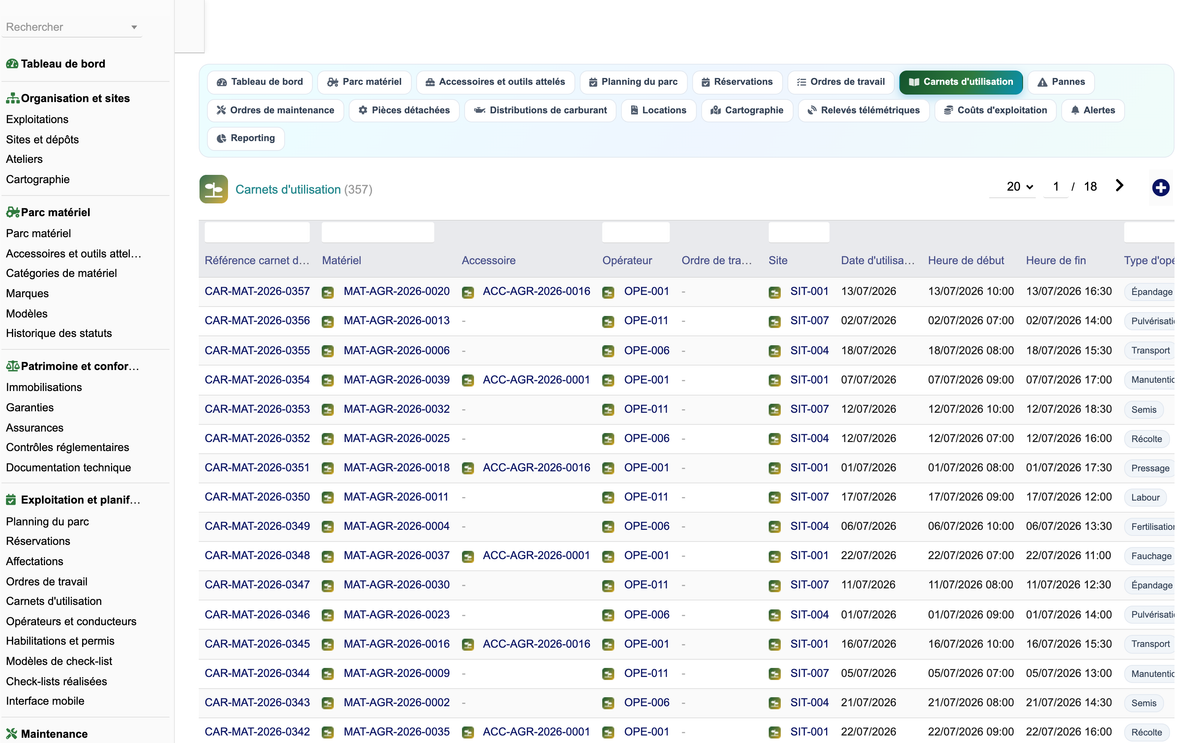Open accessory link ACC-AGR-2026-0001 in CAR-MAT-2026-0348 row
The width and height of the screenshot is (1200, 743).
click(x=536, y=556)
